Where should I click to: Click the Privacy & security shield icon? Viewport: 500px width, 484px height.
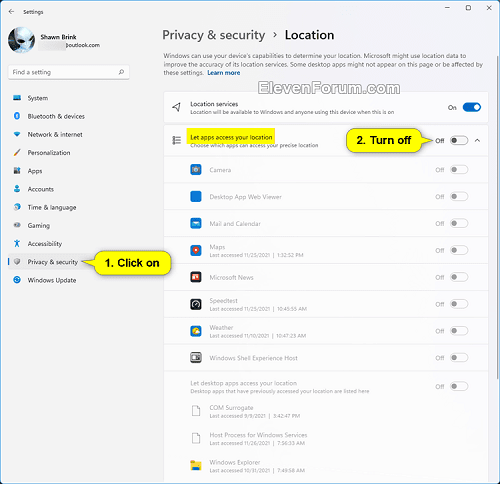[17, 262]
